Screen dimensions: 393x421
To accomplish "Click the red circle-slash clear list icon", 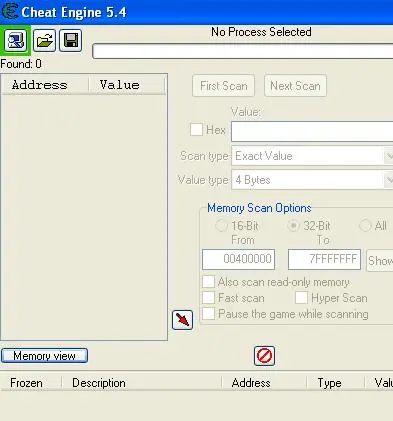I will [264, 356].
